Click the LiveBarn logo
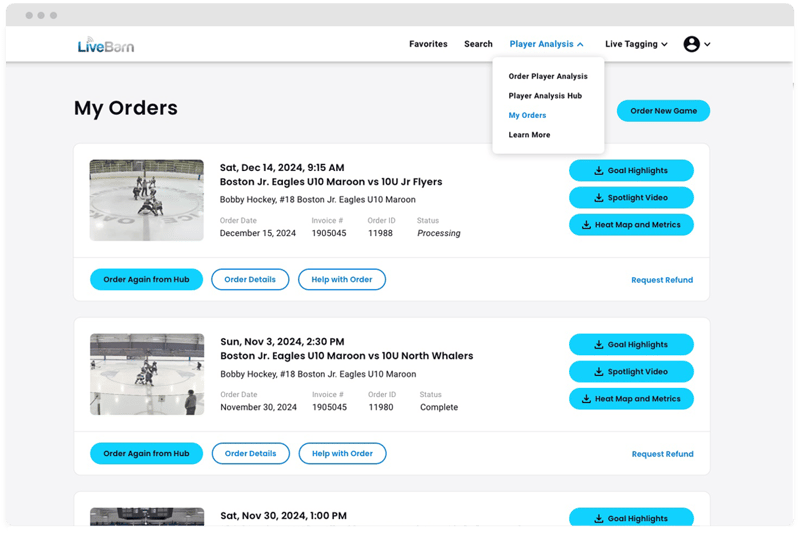The width and height of the screenshot is (800, 534). [106, 45]
